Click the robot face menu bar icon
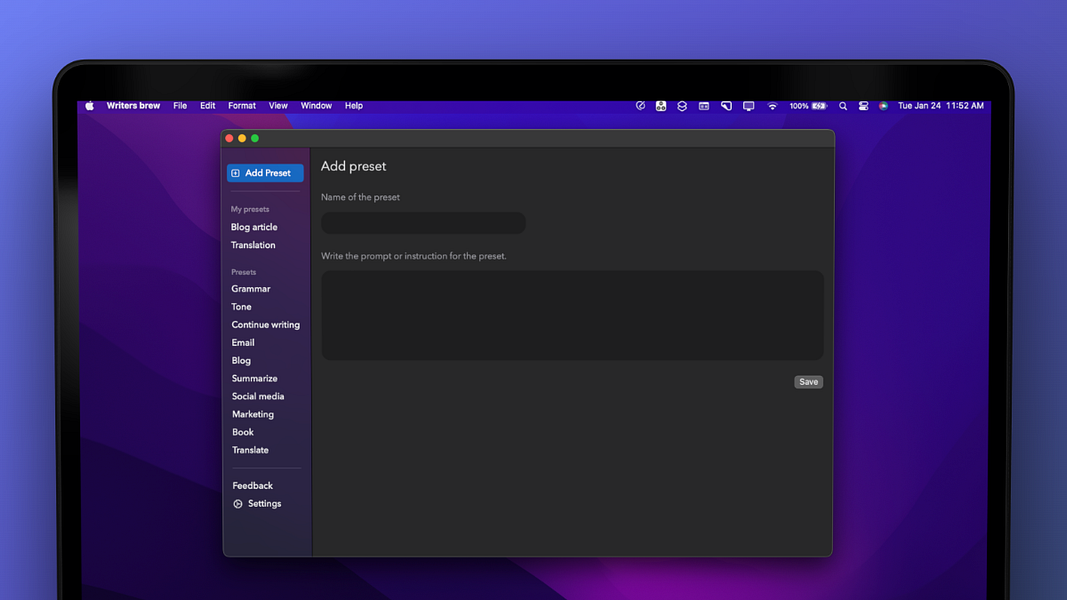This screenshot has width=1067, height=600. click(661, 105)
